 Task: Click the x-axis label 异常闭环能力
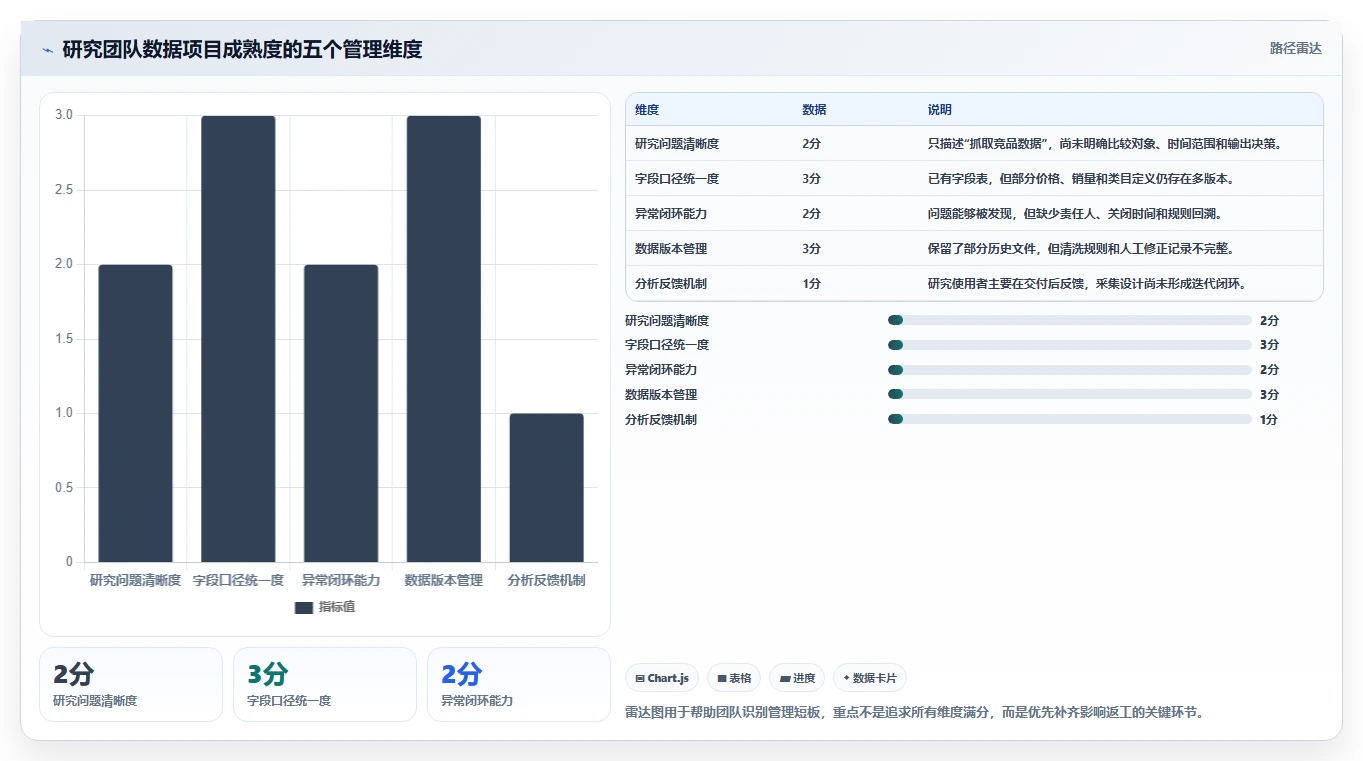pos(341,581)
